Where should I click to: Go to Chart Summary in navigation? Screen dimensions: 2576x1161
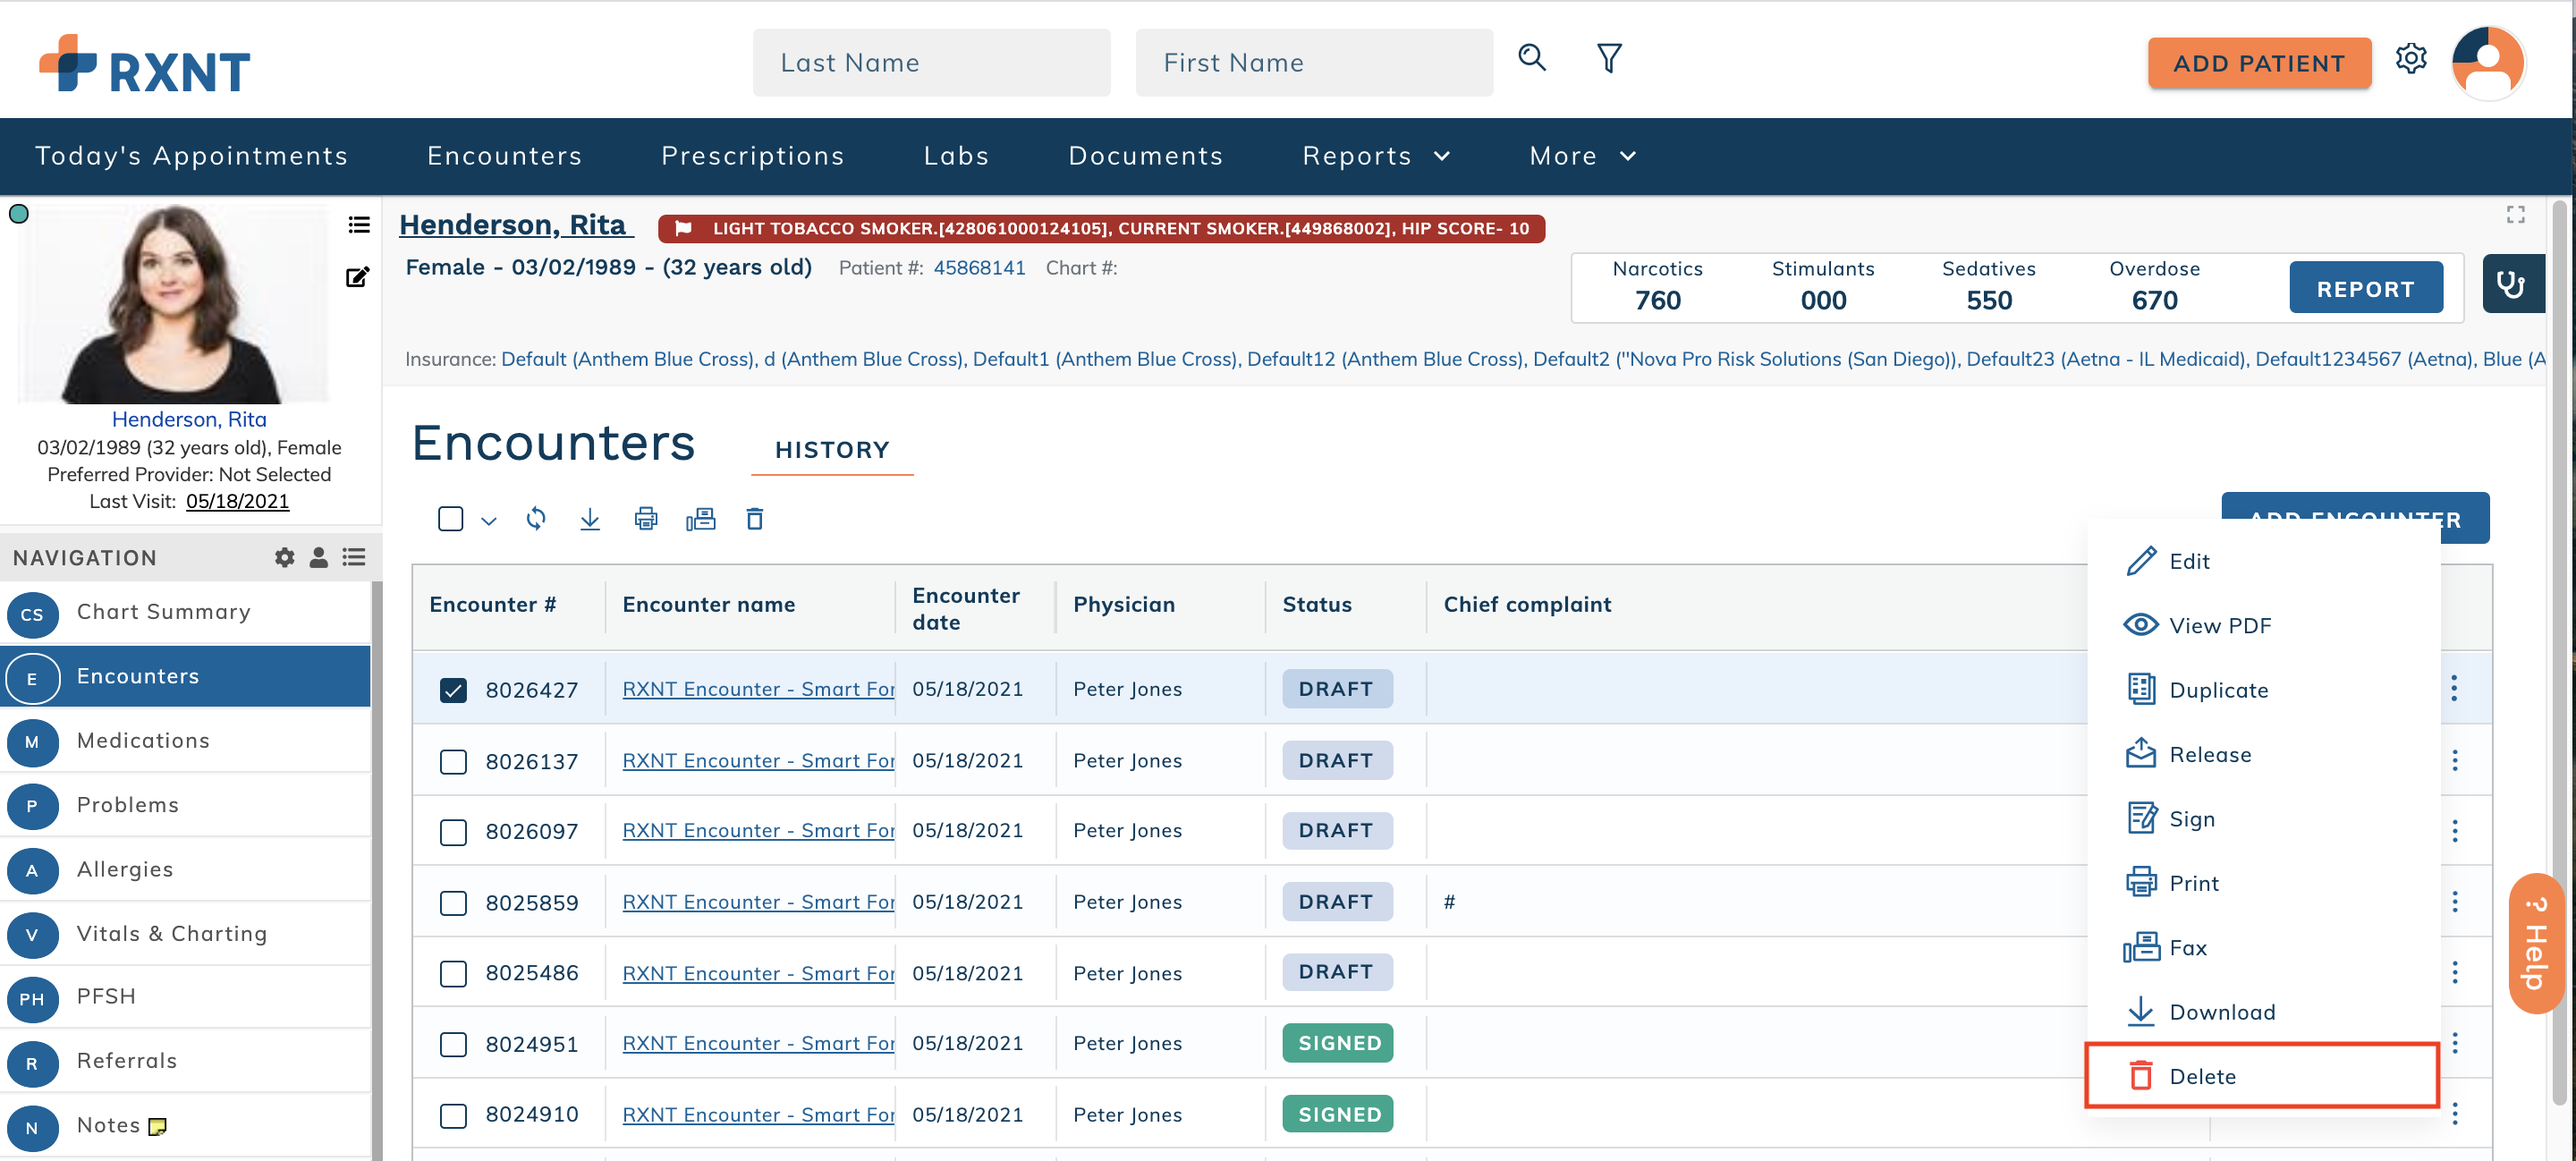point(186,612)
